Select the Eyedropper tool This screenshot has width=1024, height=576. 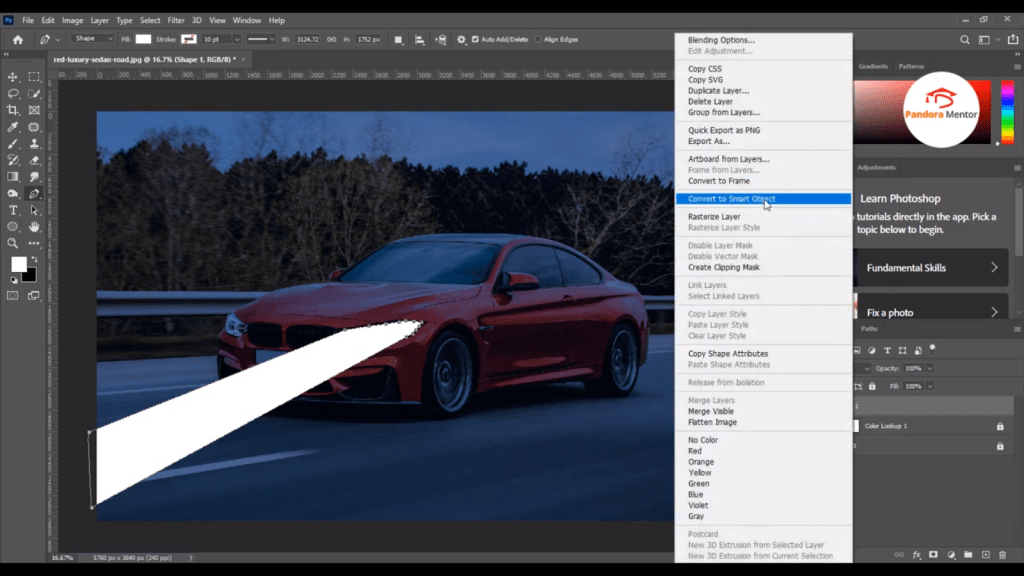[x=13, y=127]
